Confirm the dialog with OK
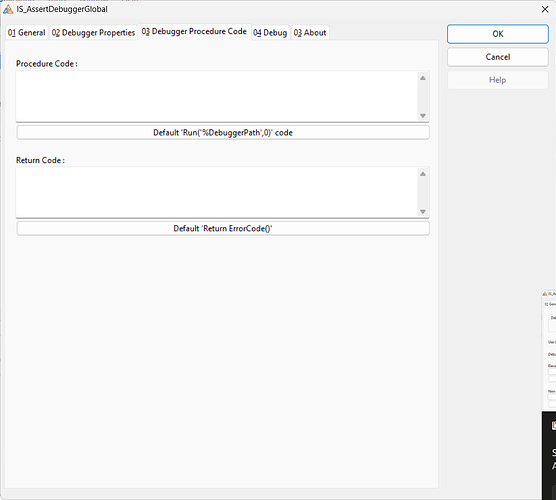This screenshot has height=500, width=556. coord(497,34)
